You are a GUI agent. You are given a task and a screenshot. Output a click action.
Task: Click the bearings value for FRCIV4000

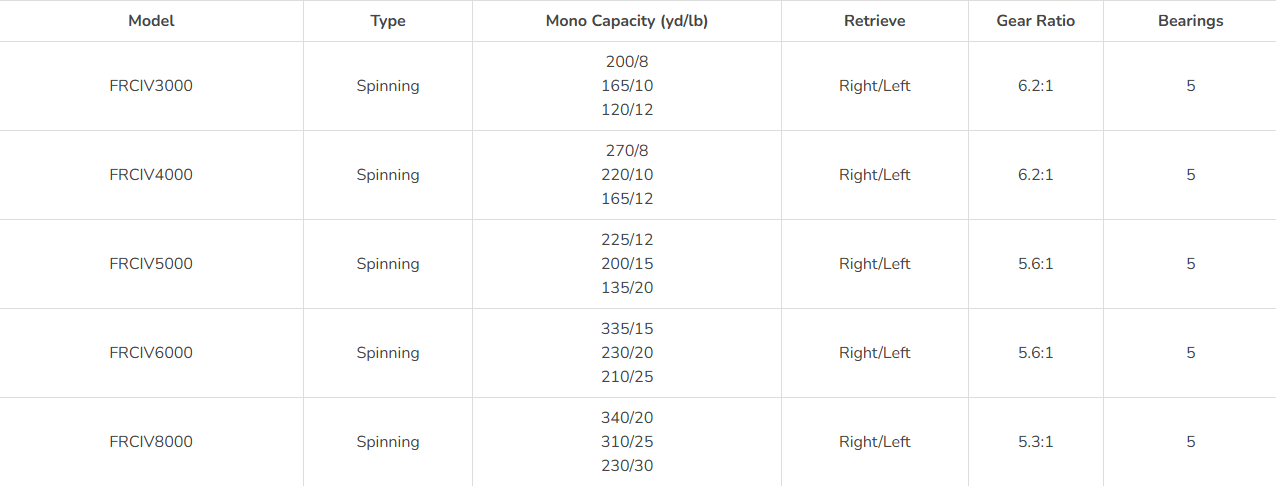(x=1190, y=175)
